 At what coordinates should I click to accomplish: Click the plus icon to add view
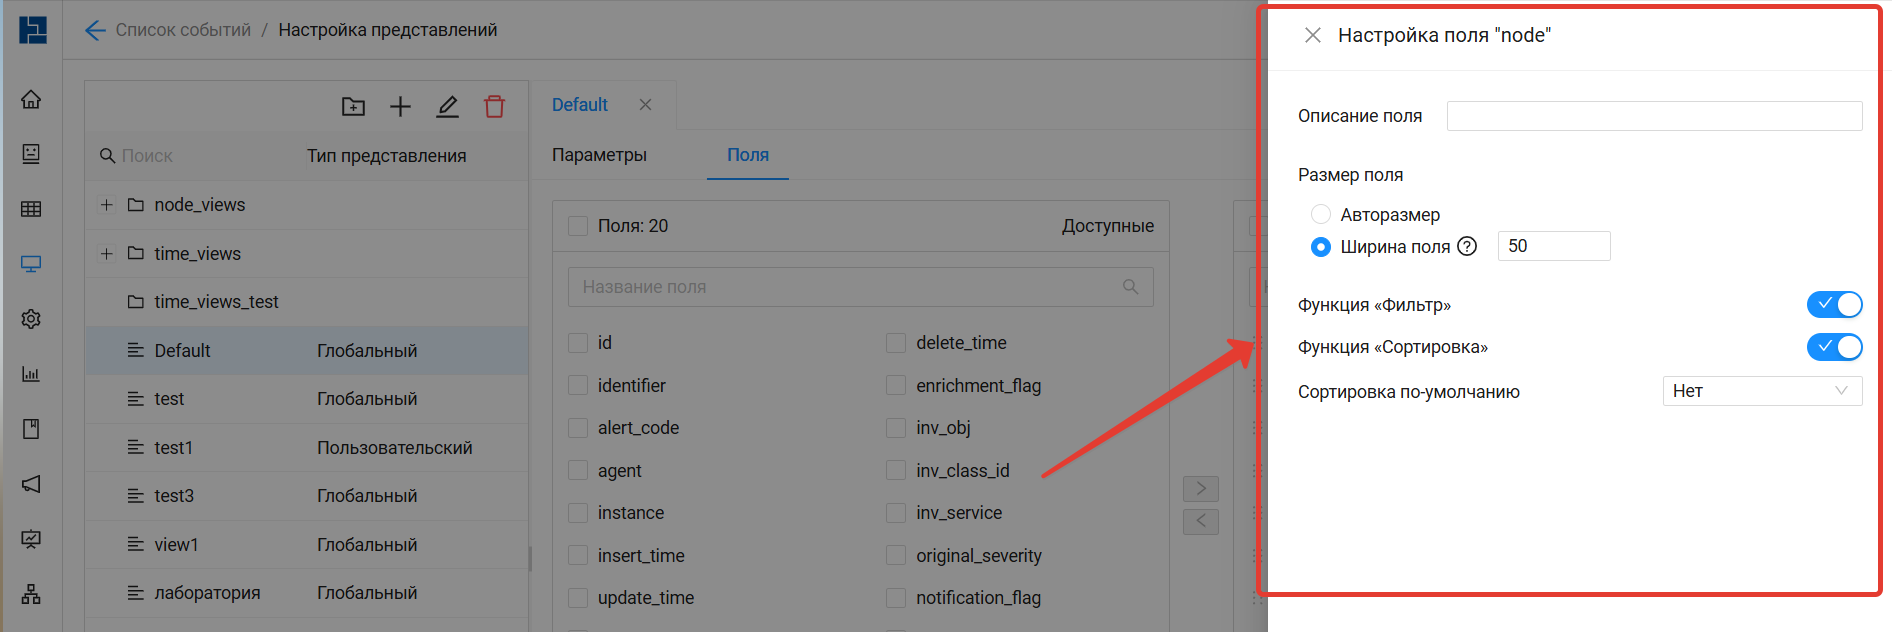tap(400, 106)
